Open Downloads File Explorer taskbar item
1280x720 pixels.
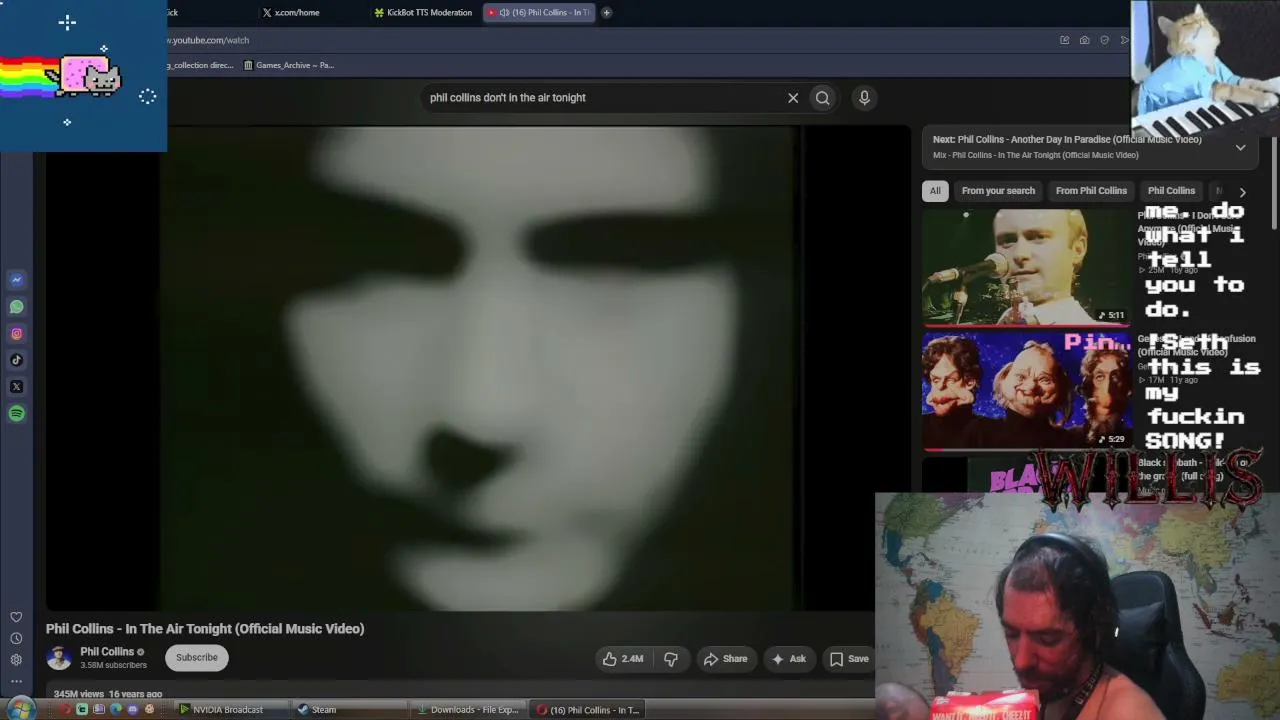coord(468,710)
